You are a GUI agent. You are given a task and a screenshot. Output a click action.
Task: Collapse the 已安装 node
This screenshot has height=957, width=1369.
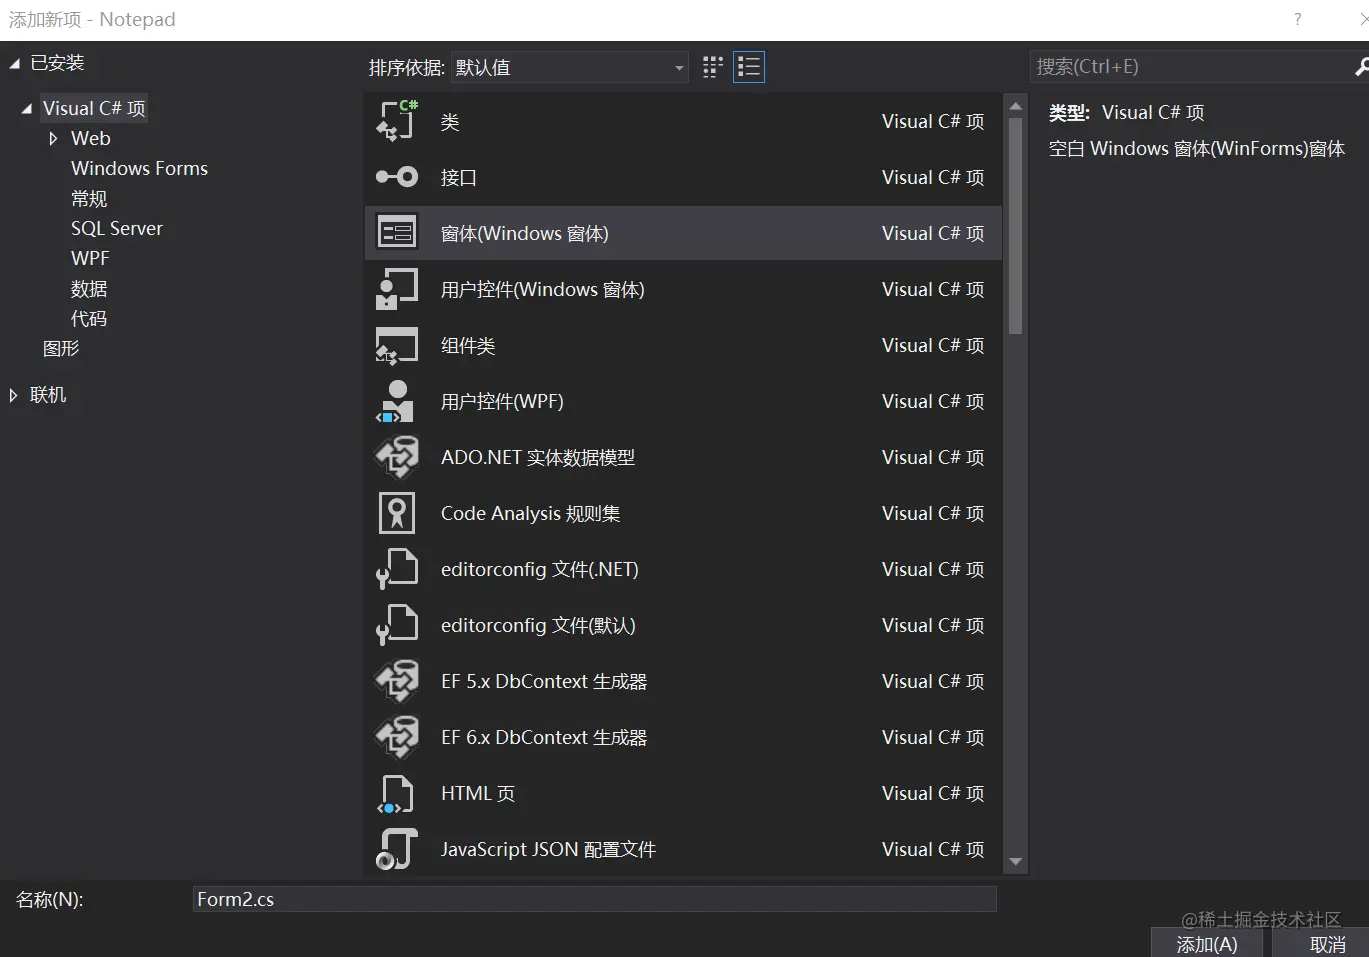15,63
